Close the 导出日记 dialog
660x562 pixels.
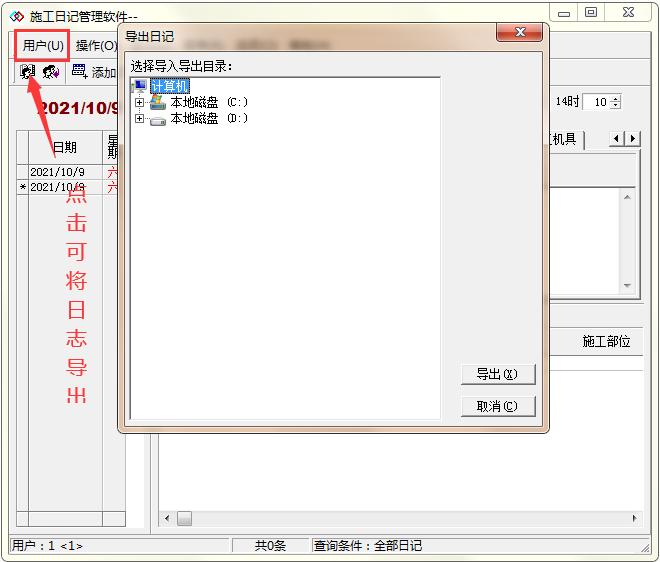[x=519, y=32]
